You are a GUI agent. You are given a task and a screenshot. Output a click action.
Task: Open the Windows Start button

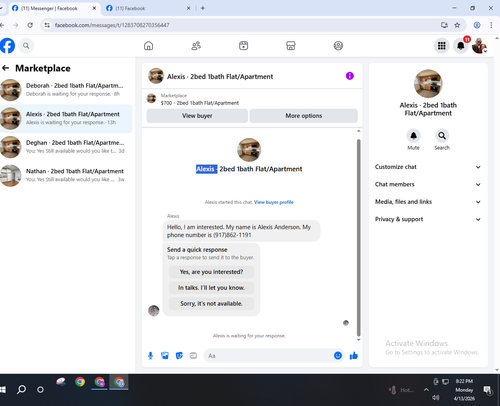point(3,389)
